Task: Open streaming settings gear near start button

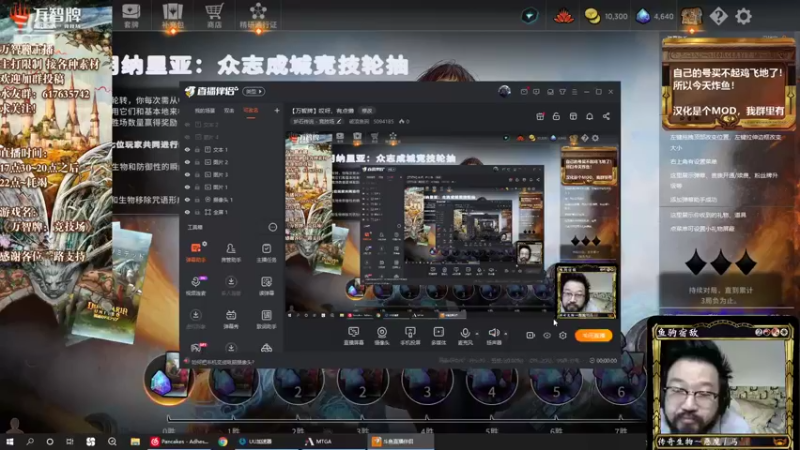Action: [563, 335]
